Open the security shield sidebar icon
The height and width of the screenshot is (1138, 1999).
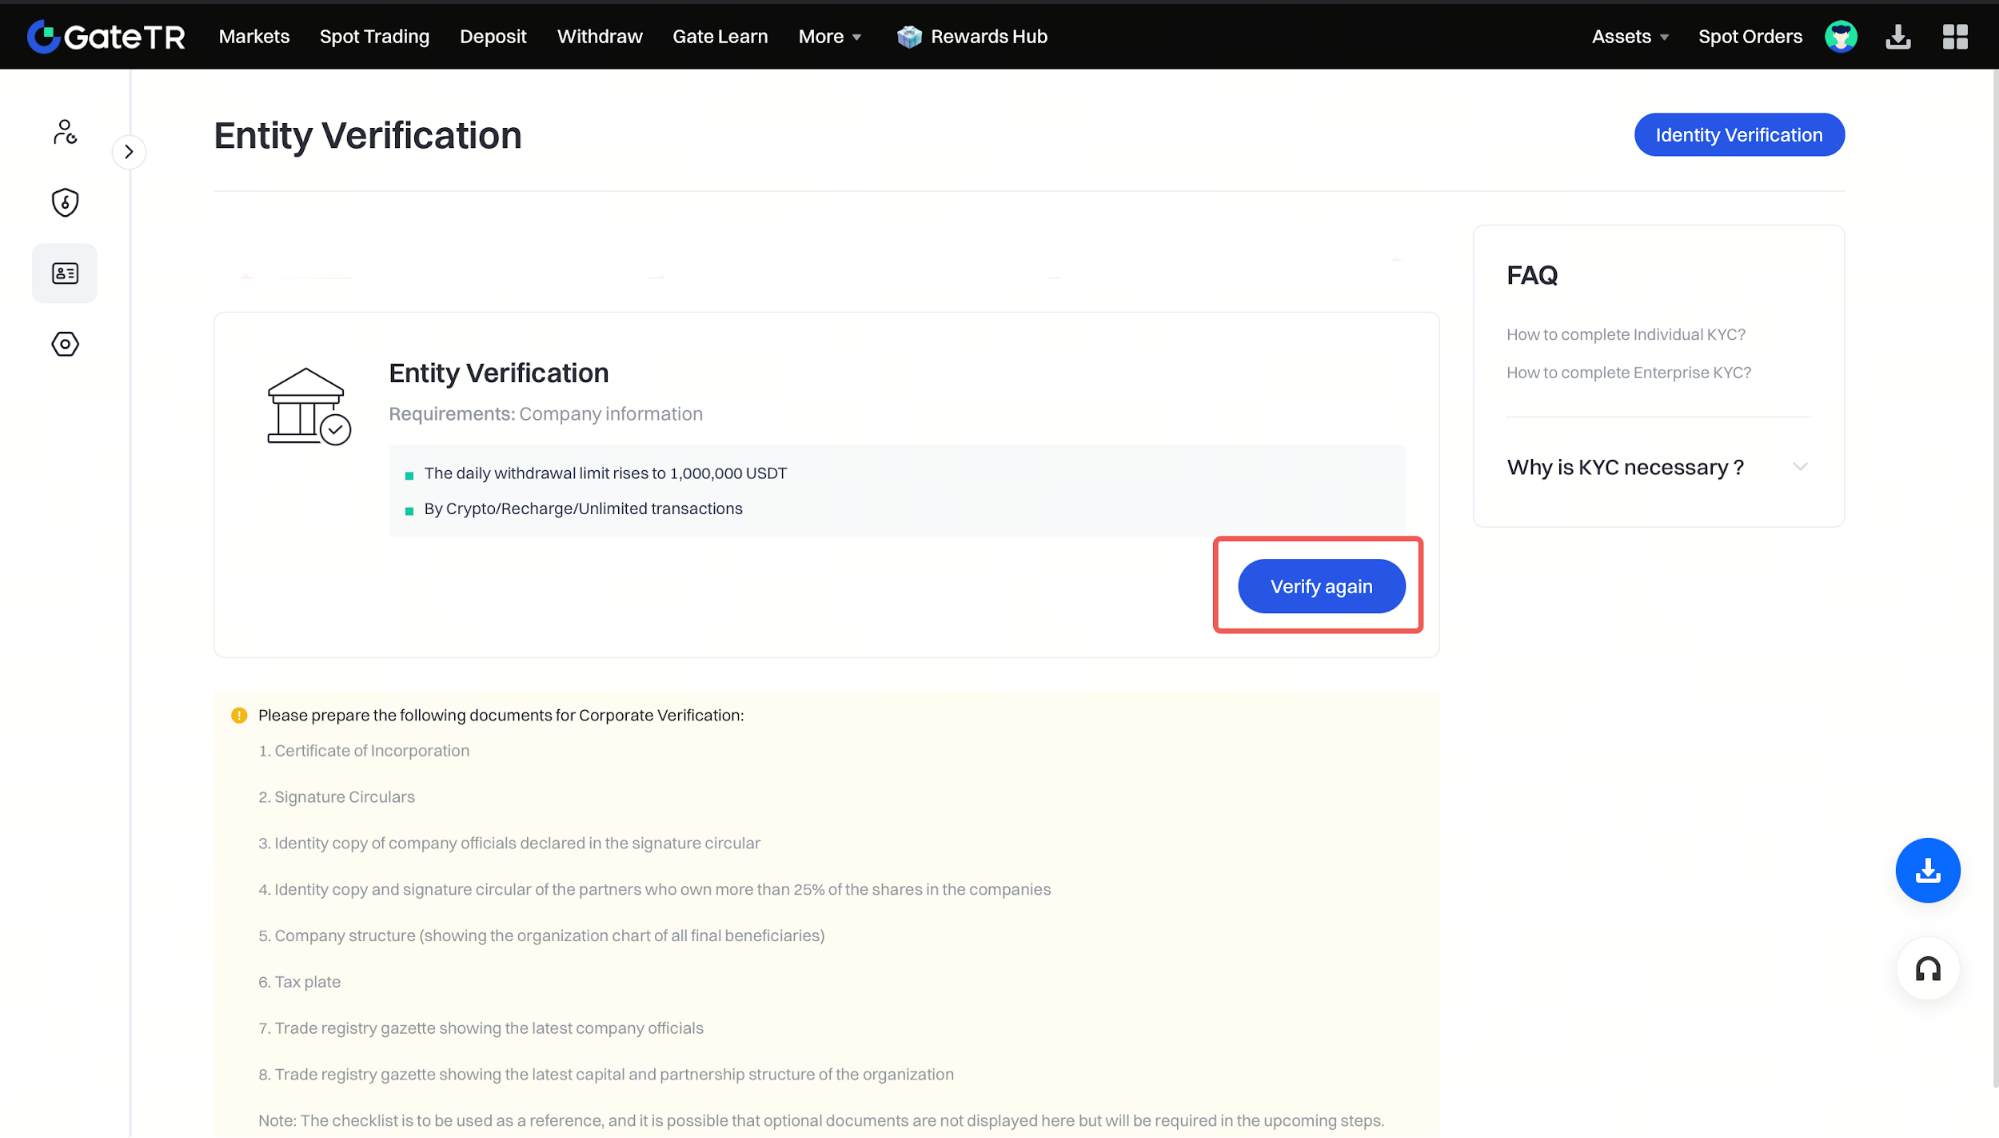(65, 203)
